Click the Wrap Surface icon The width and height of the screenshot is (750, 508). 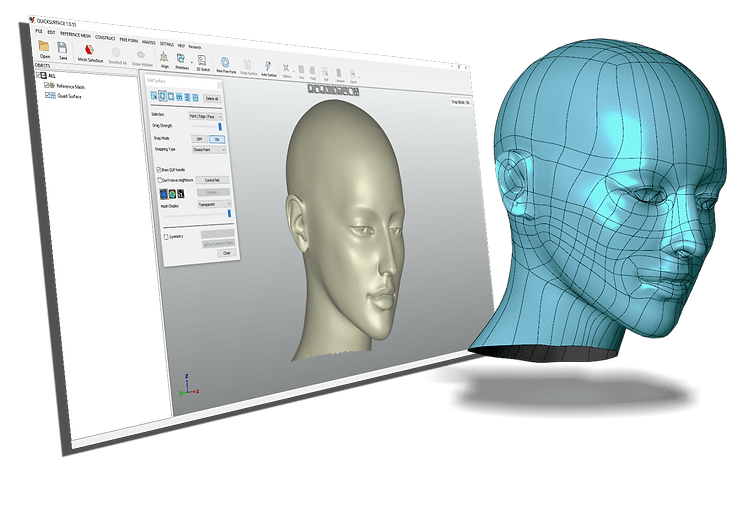coord(247,64)
